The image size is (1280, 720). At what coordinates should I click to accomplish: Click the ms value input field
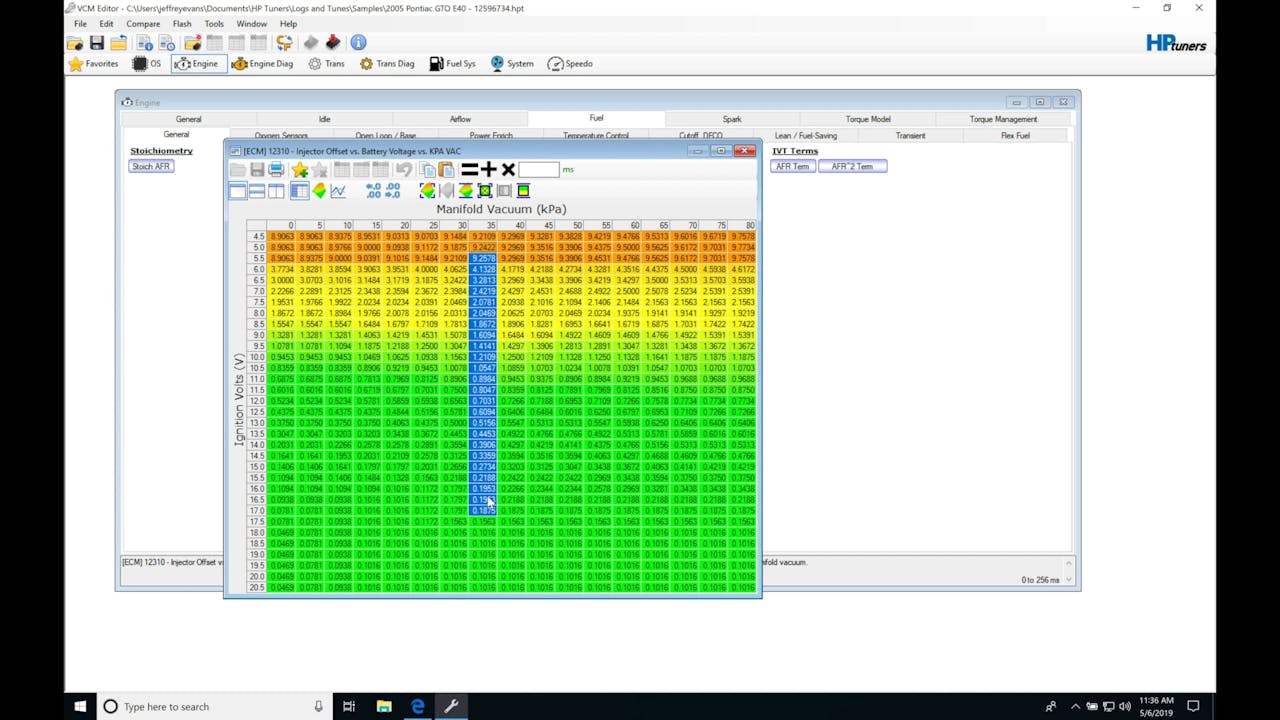538,170
